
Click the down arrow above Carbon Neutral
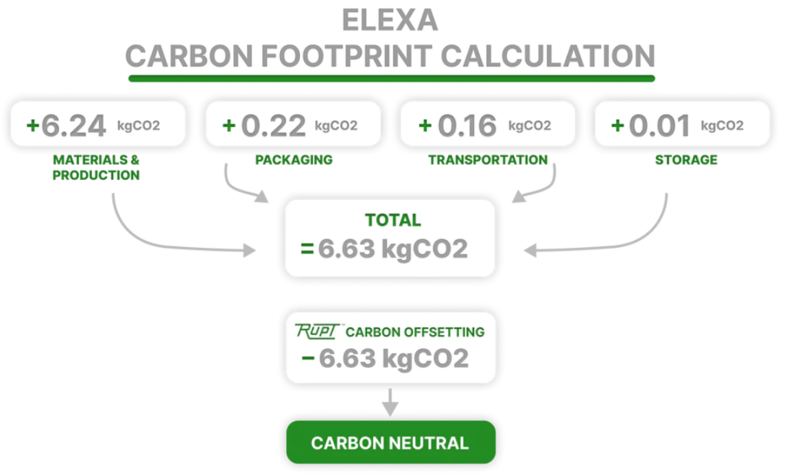pyautogui.click(x=390, y=402)
